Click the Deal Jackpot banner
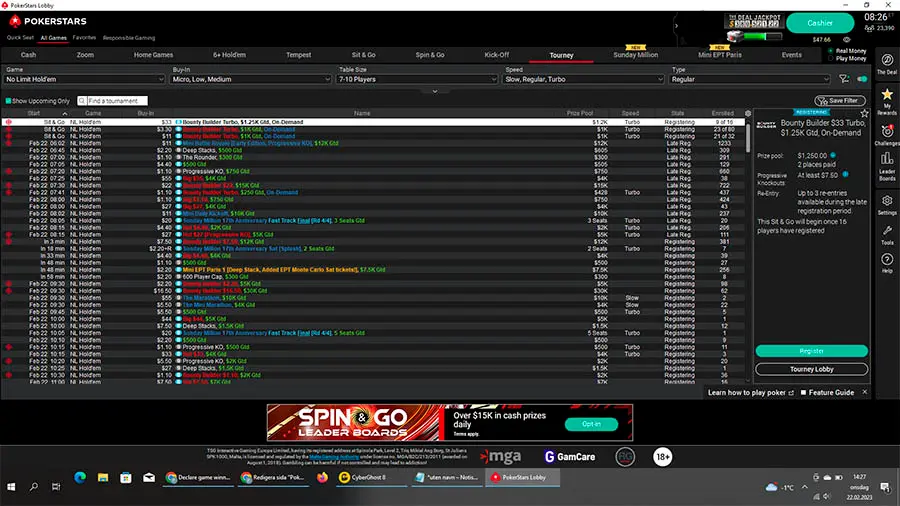Screen dimensions: 900x506 pos(754,21)
